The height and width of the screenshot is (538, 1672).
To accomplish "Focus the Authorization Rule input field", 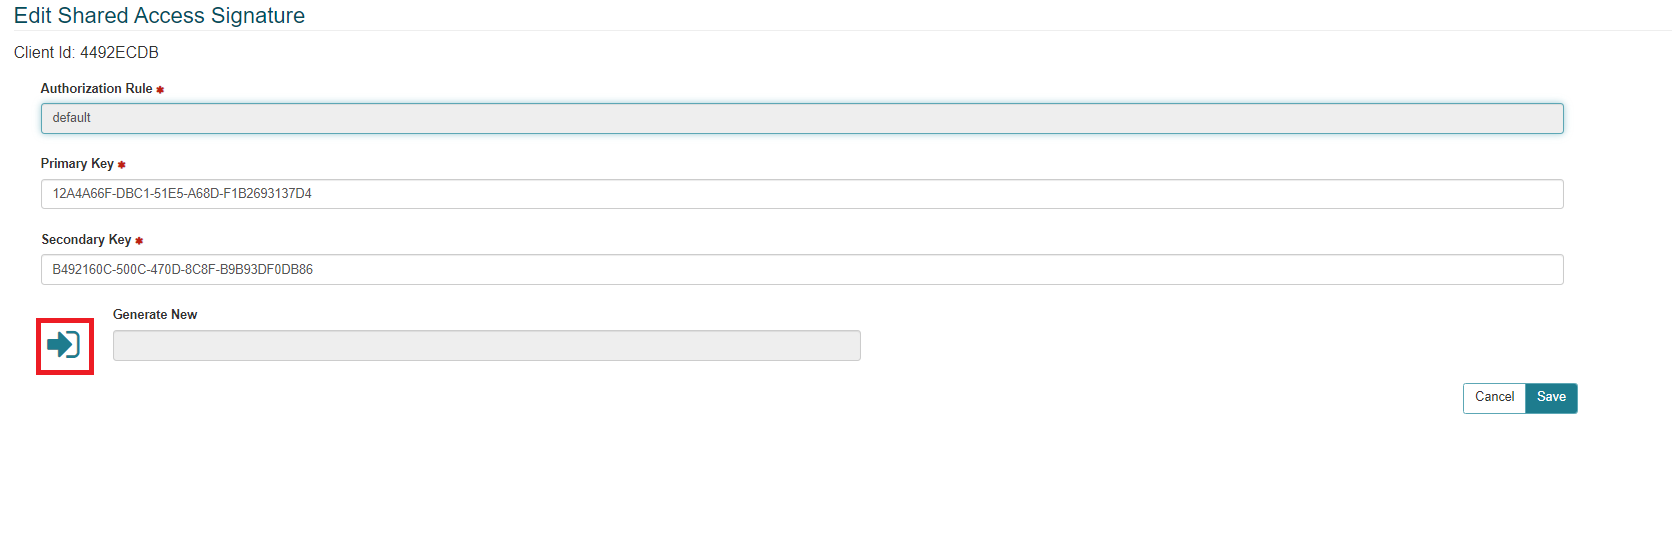I will tap(801, 118).
